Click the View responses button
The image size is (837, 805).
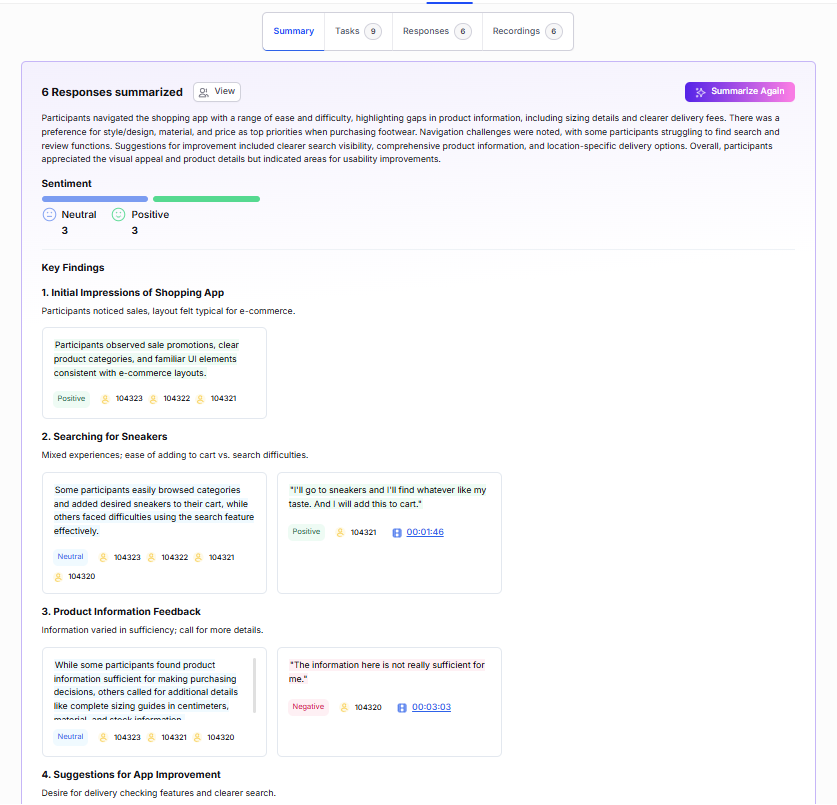[217, 92]
